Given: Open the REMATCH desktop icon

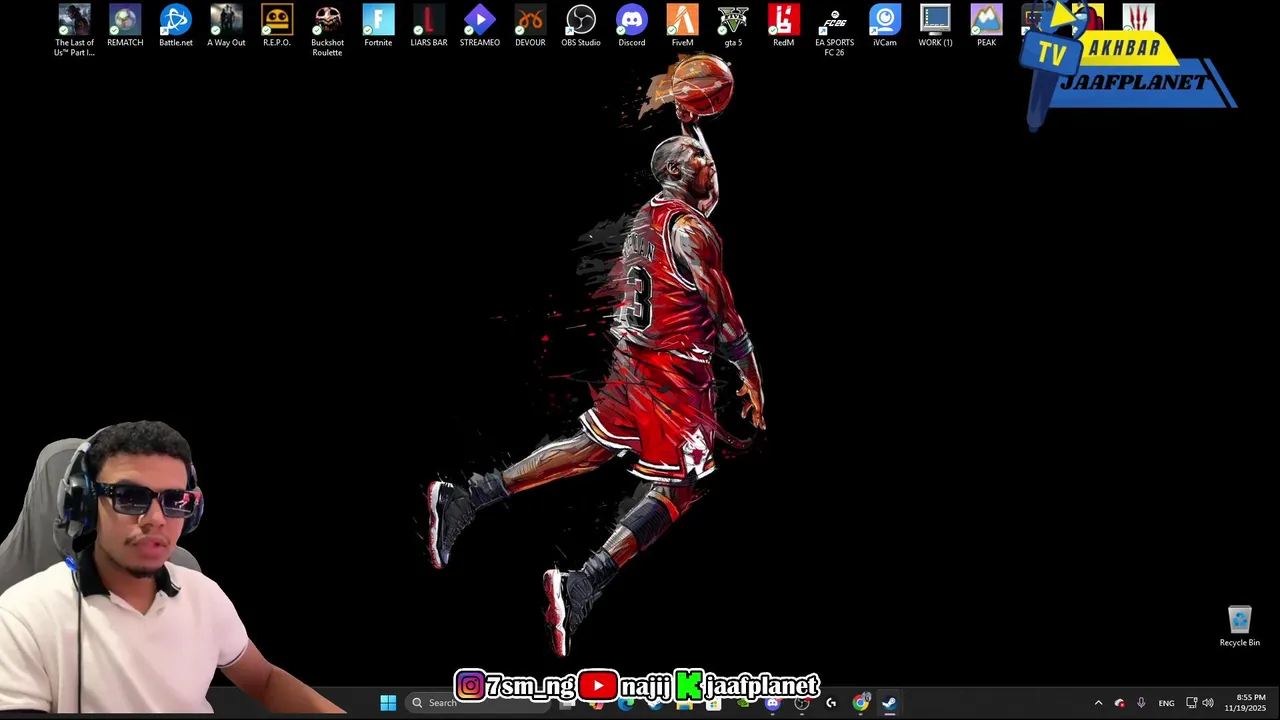Looking at the screenshot, I should 125,26.
